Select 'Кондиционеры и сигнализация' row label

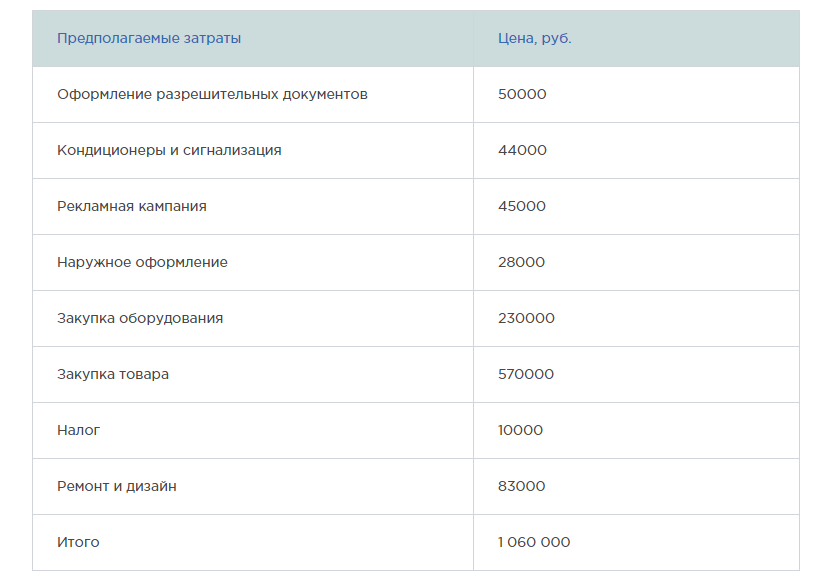(169, 150)
